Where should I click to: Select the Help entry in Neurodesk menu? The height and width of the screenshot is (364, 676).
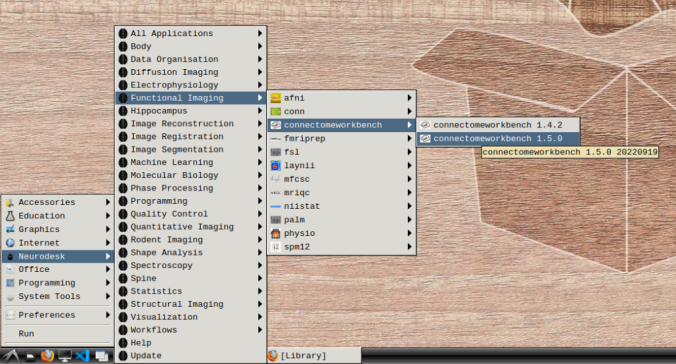191,343
